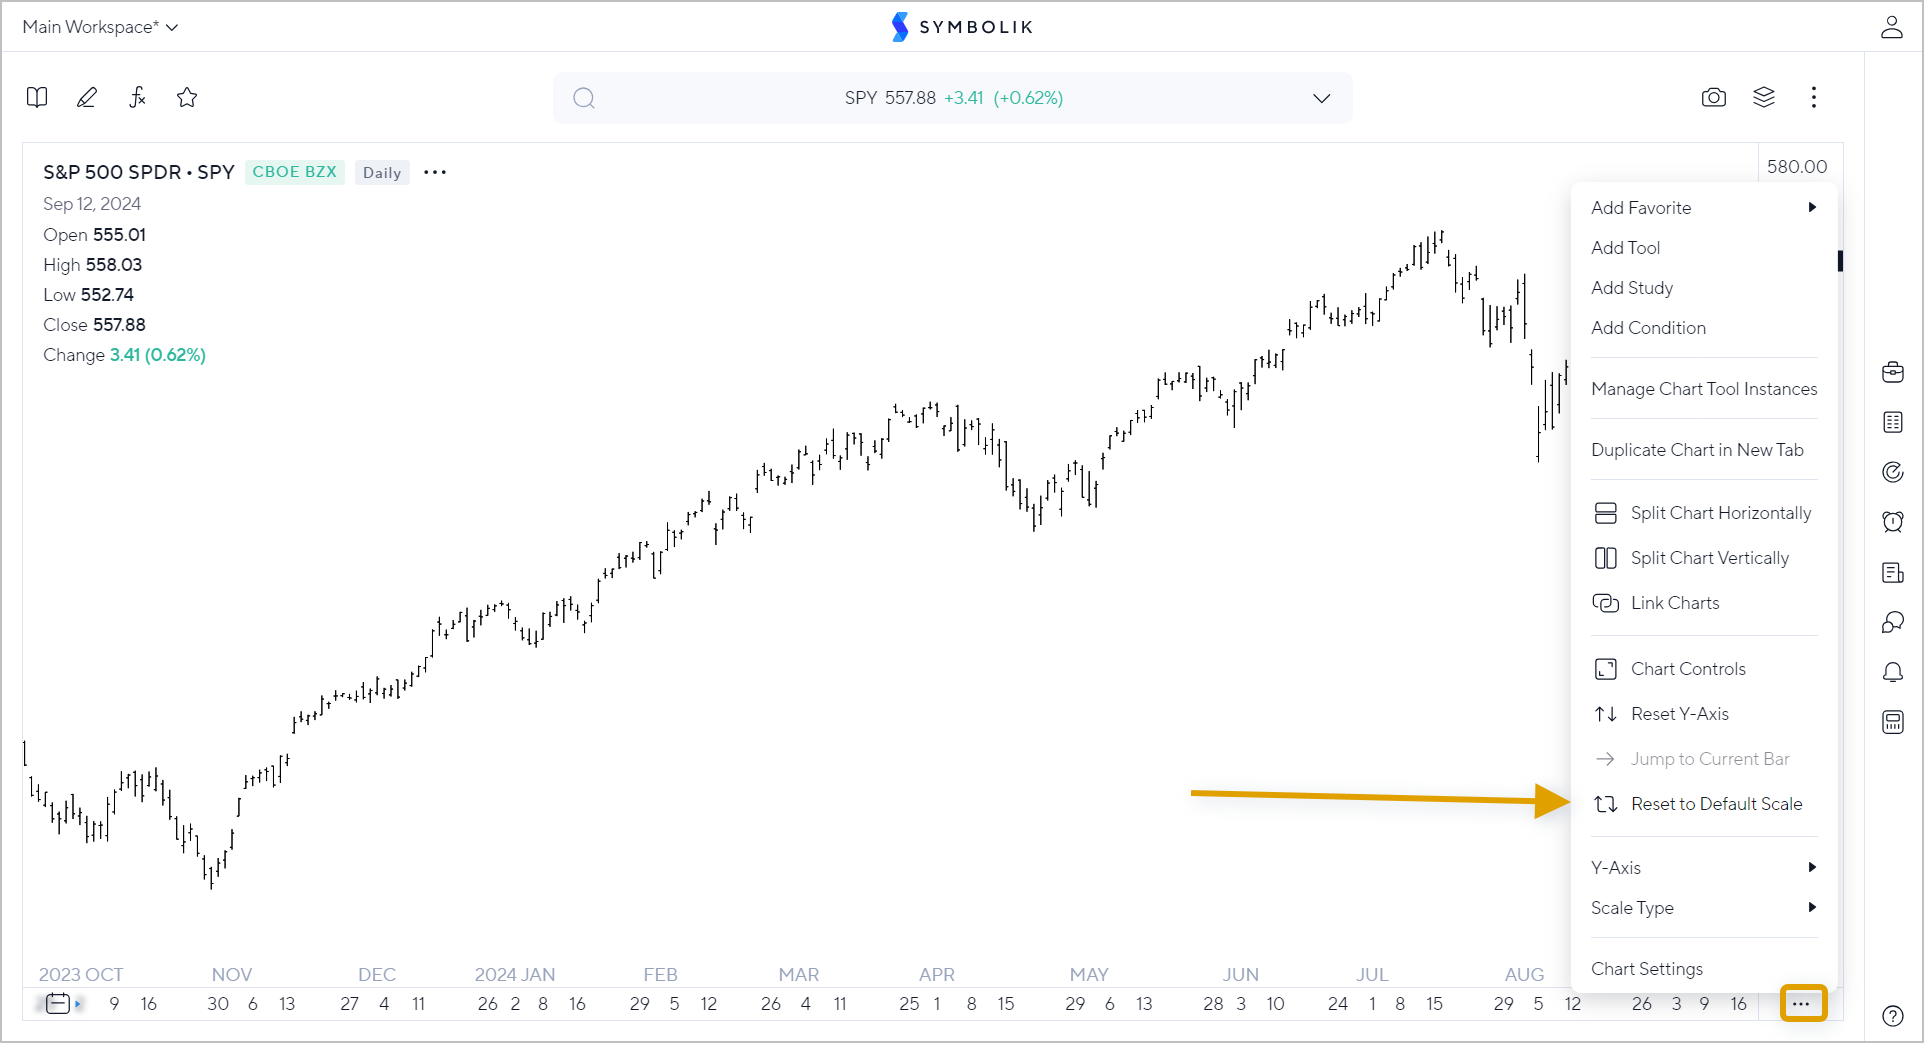Open the bell notifications sidebar icon
This screenshot has height=1043, width=1924.
[x=1893, y=672]
